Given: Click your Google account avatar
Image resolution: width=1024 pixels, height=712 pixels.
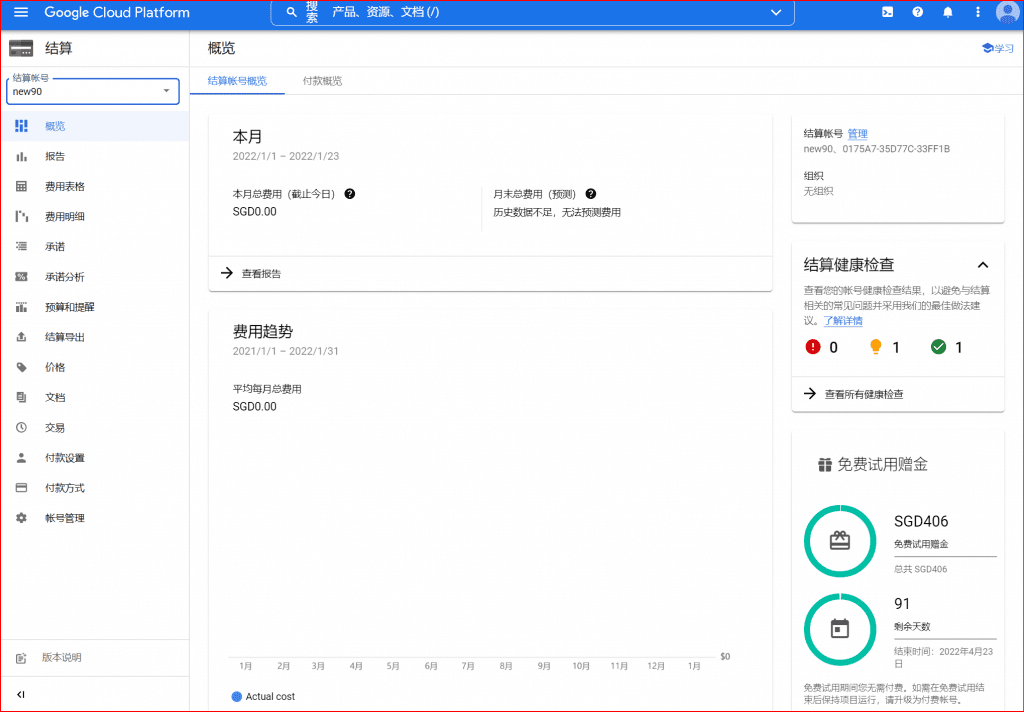Looking at the screenshot, I should (x=1007, y=13).
